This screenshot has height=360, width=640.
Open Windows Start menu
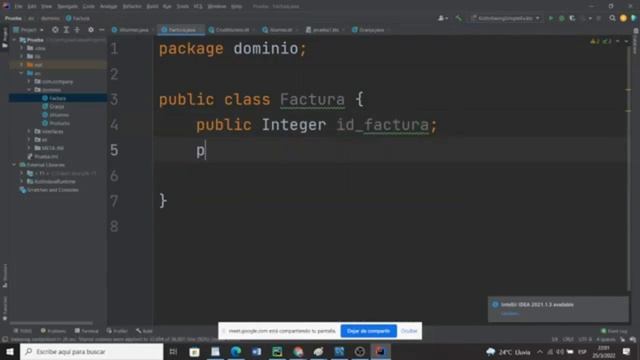click(10, 351)
